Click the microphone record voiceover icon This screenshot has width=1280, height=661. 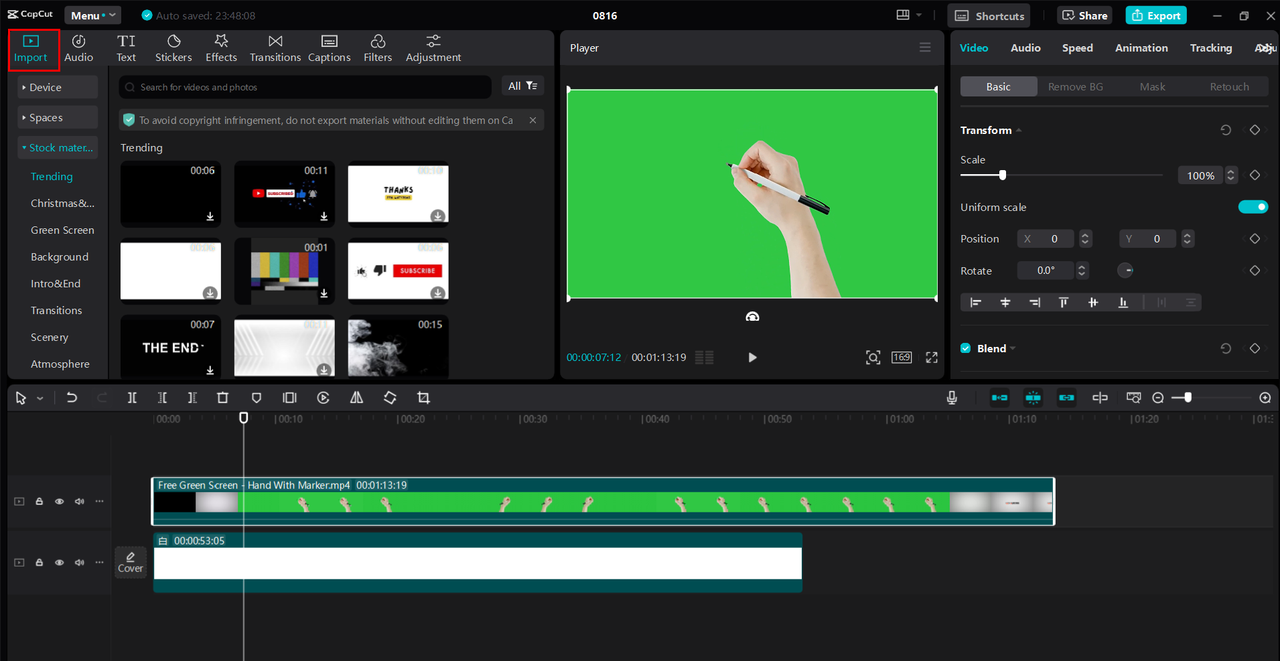coord(952,397)
